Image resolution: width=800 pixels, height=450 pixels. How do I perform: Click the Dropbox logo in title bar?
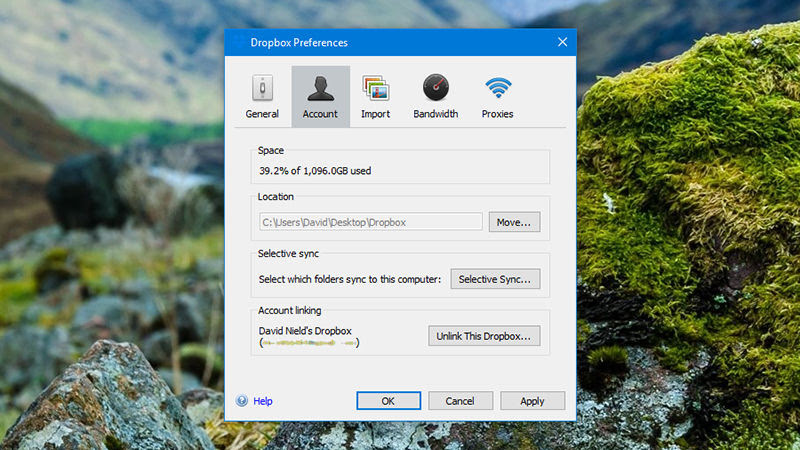[x=238, y=42]
